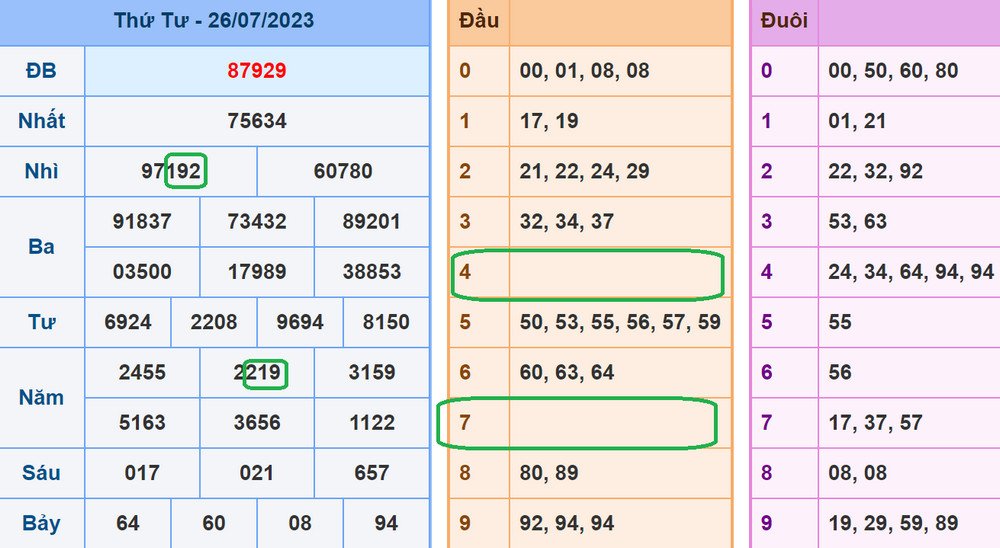Click the empty Đầu row 7 cell
Screen dimensions: 1000x548
point(620,423)
